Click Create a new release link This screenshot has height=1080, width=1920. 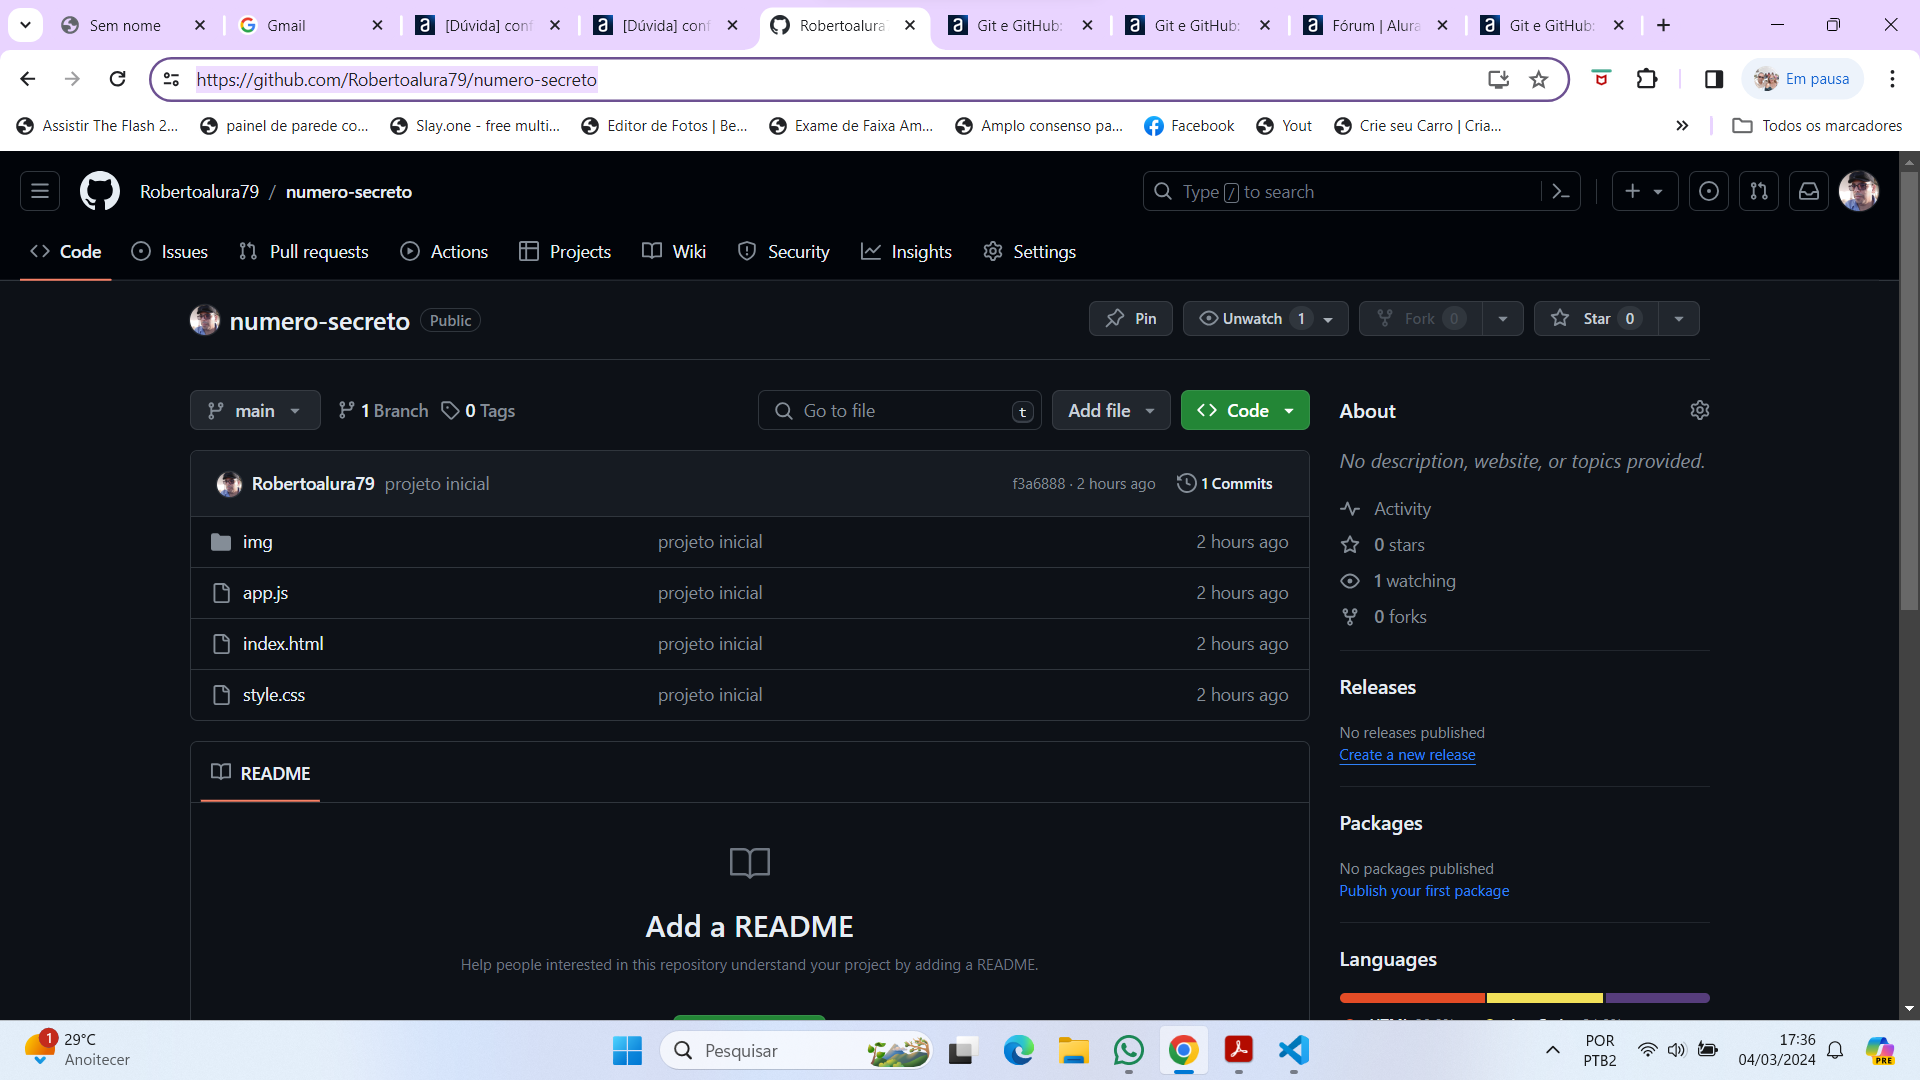pos(1406,754)
